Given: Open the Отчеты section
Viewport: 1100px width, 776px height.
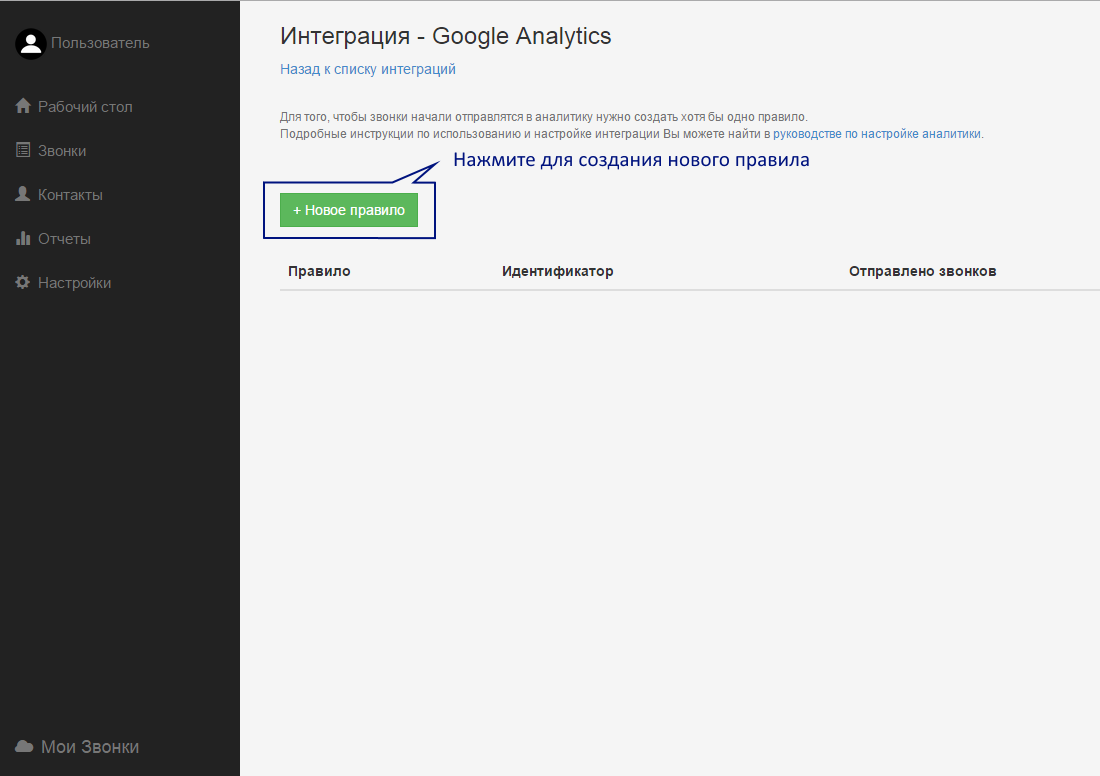Looking at the screenshot, I should [64, 239].
